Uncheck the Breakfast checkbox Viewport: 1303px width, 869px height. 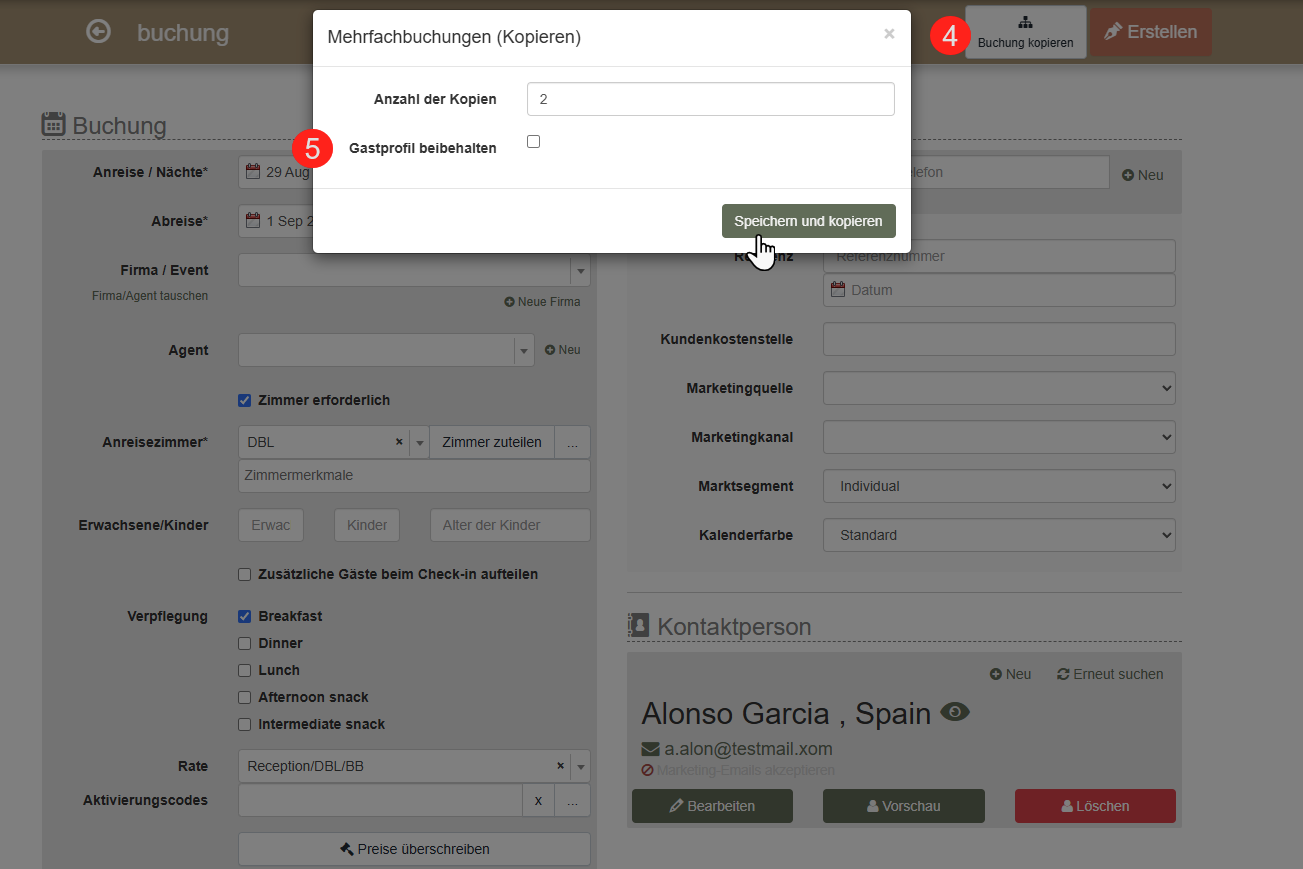pos(244,616)
